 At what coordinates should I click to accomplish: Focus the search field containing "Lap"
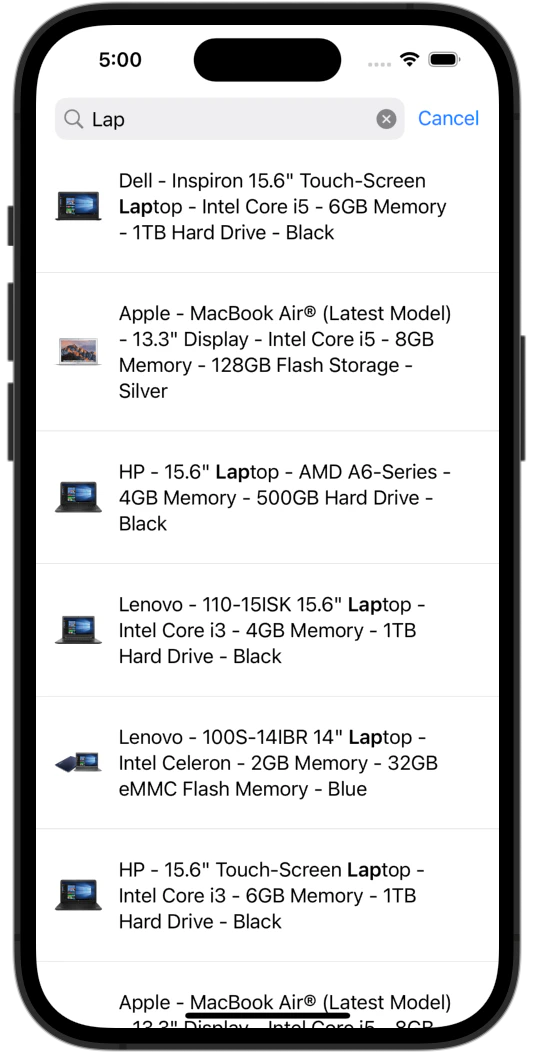[230, 119]
